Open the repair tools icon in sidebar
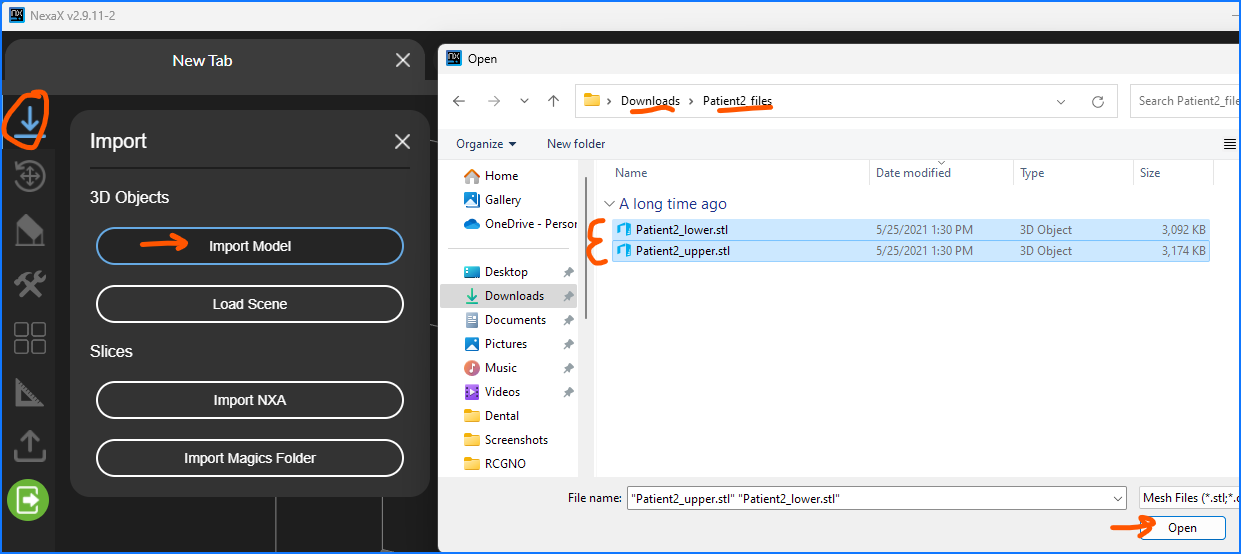Screen dimensions: 1241x554 [29, 284]
